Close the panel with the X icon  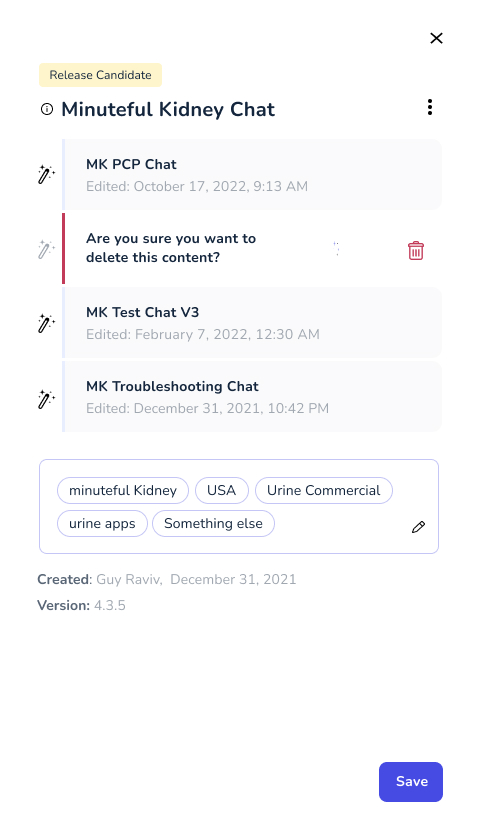(436, 38)
